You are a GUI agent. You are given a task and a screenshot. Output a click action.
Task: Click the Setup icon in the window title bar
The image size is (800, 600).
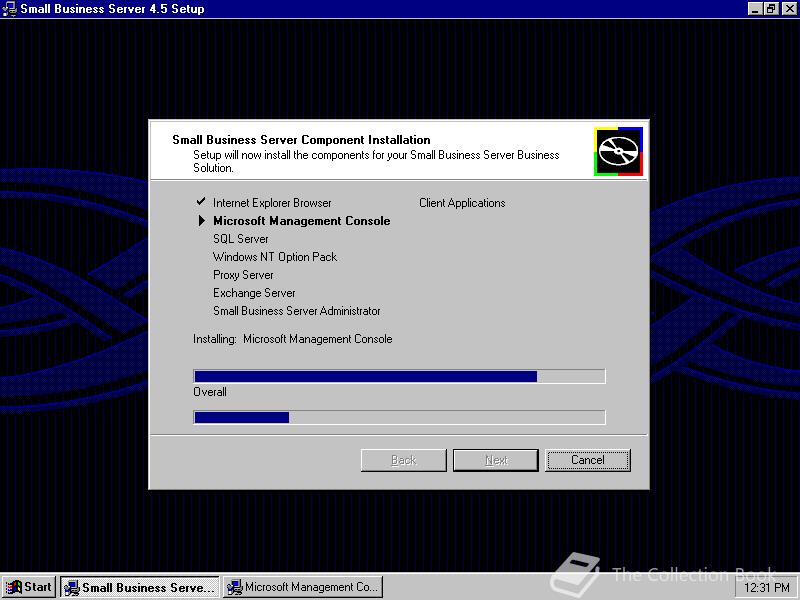(9, 8)
